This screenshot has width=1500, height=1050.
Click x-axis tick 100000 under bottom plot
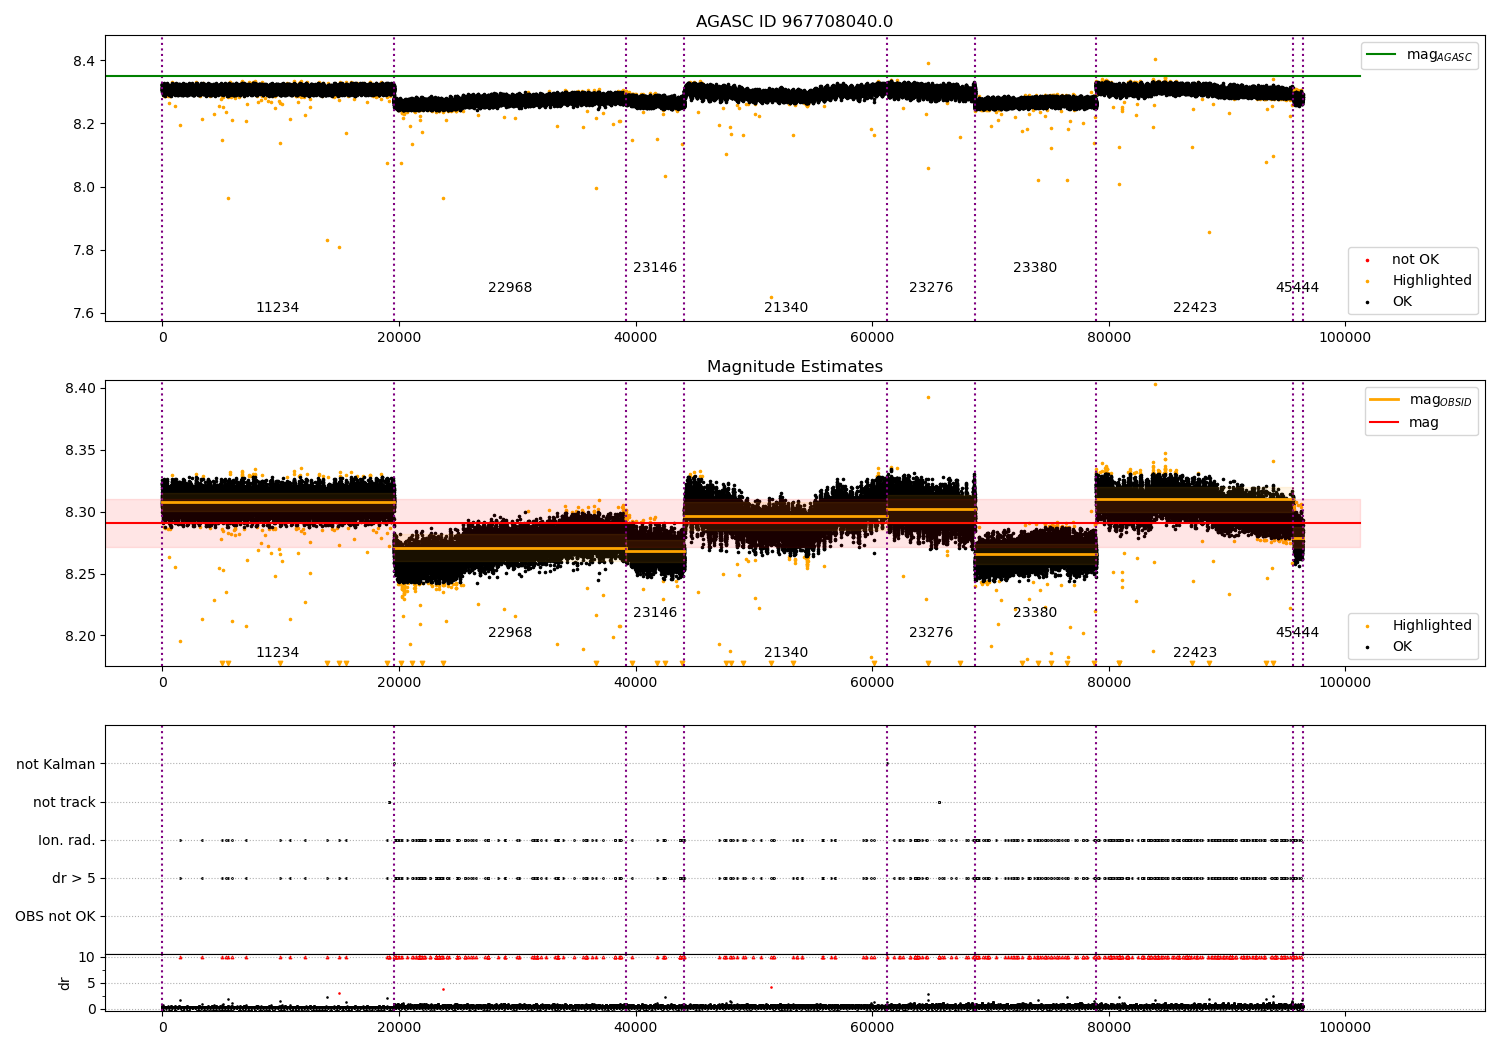1345,1028
